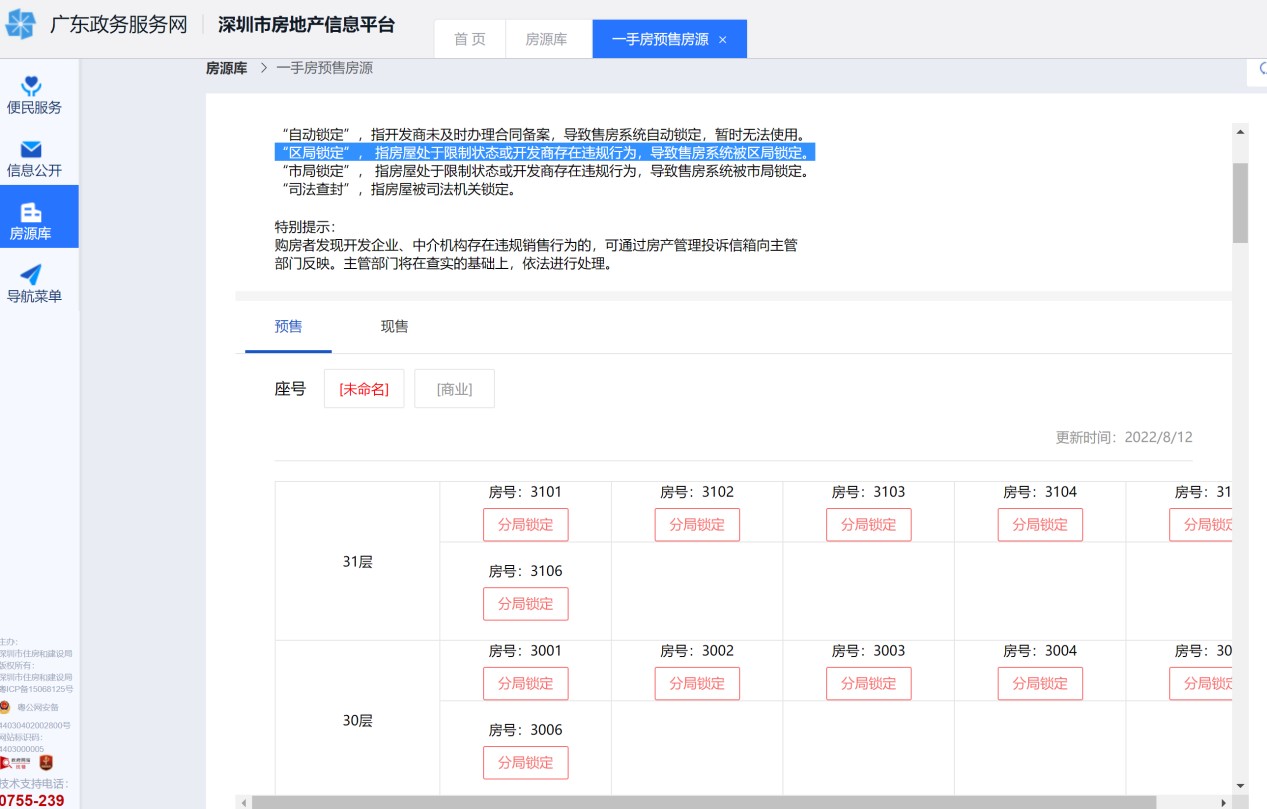Choose the [商业] building option
This screenshot has width=1267, height=809.
pyautogui.click(x=454, y=389)
